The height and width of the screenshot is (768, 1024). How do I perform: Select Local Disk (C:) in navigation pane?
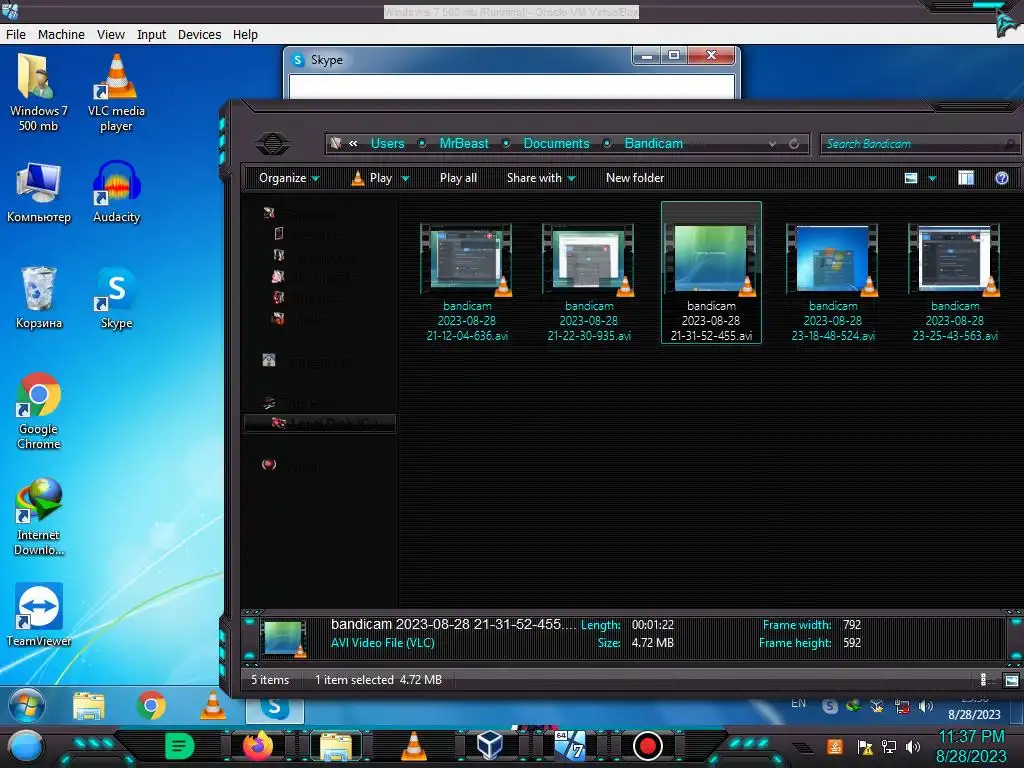[x=320, y=423]
